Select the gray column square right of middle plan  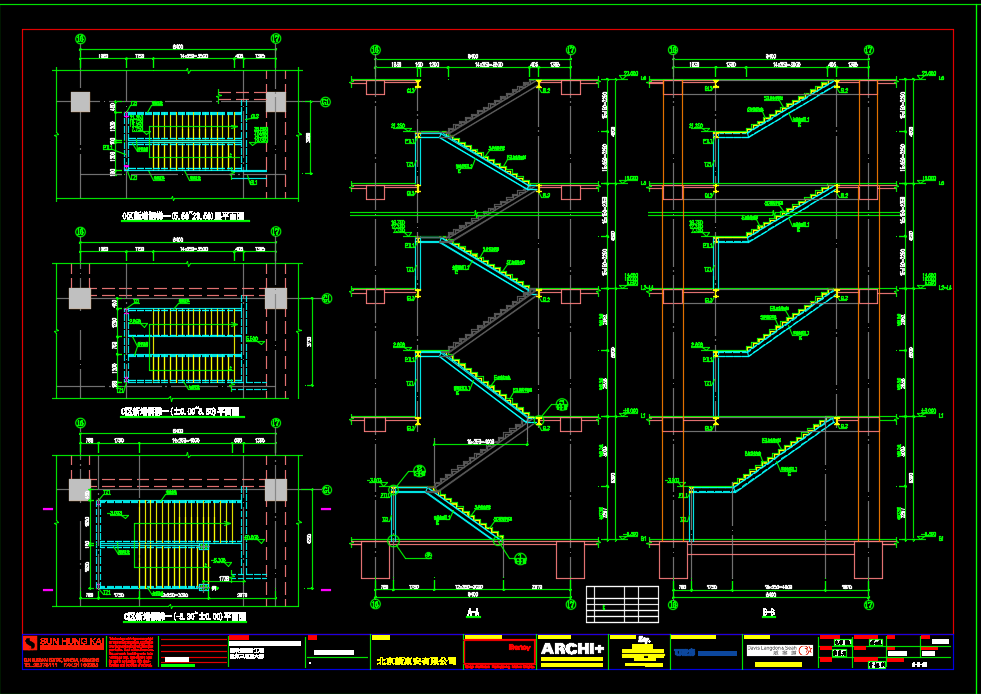click(x=276, y=298)
